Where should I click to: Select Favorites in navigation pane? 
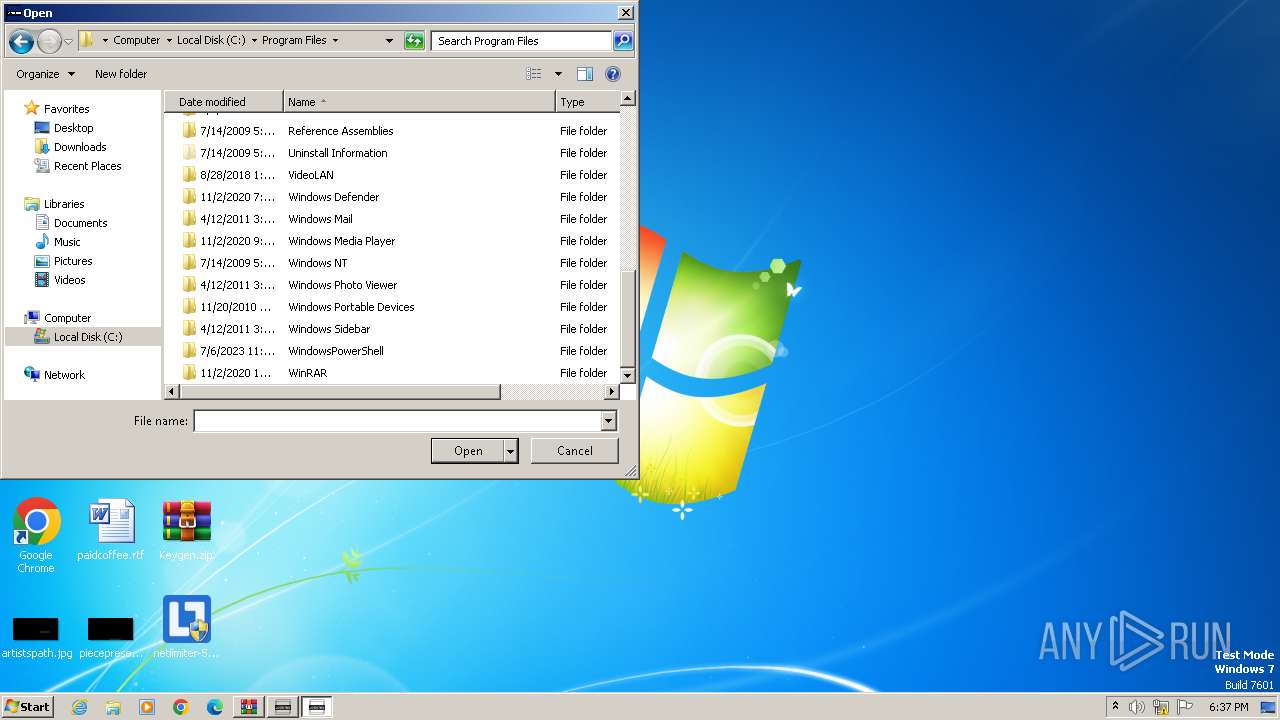pyautogui.click(x=66, y=109)
